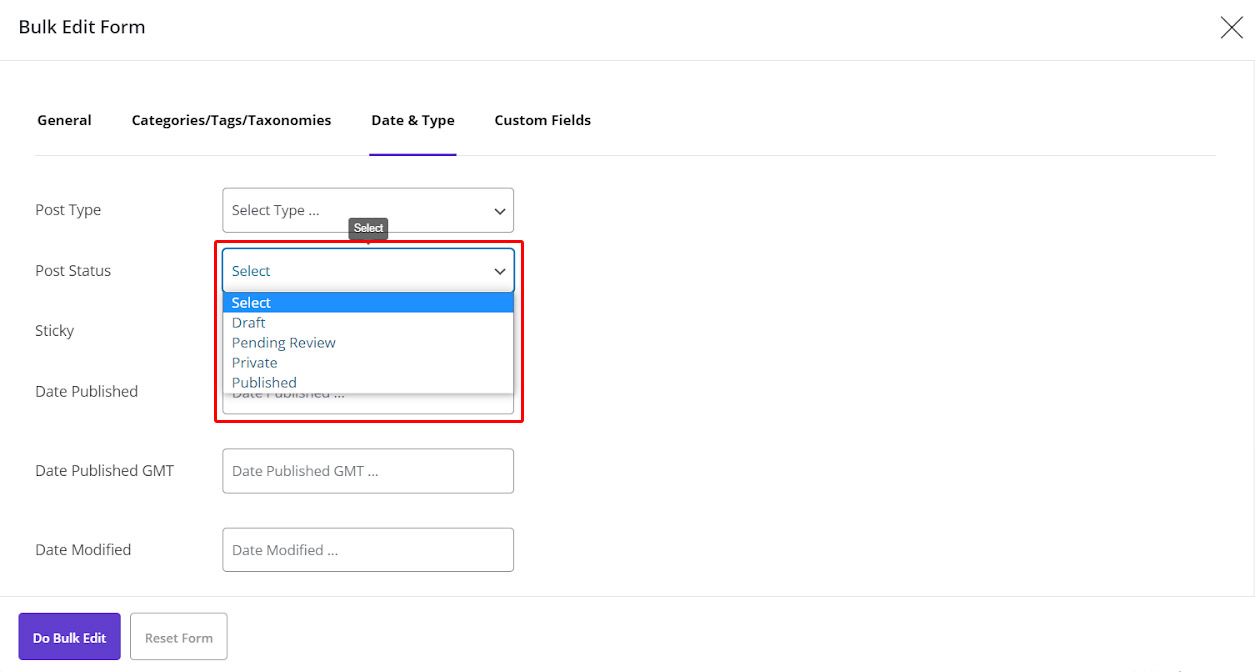The width and height of the screenshot is (1255, 672).
Task: Click the Post Status field label
Action: (72, 270)
